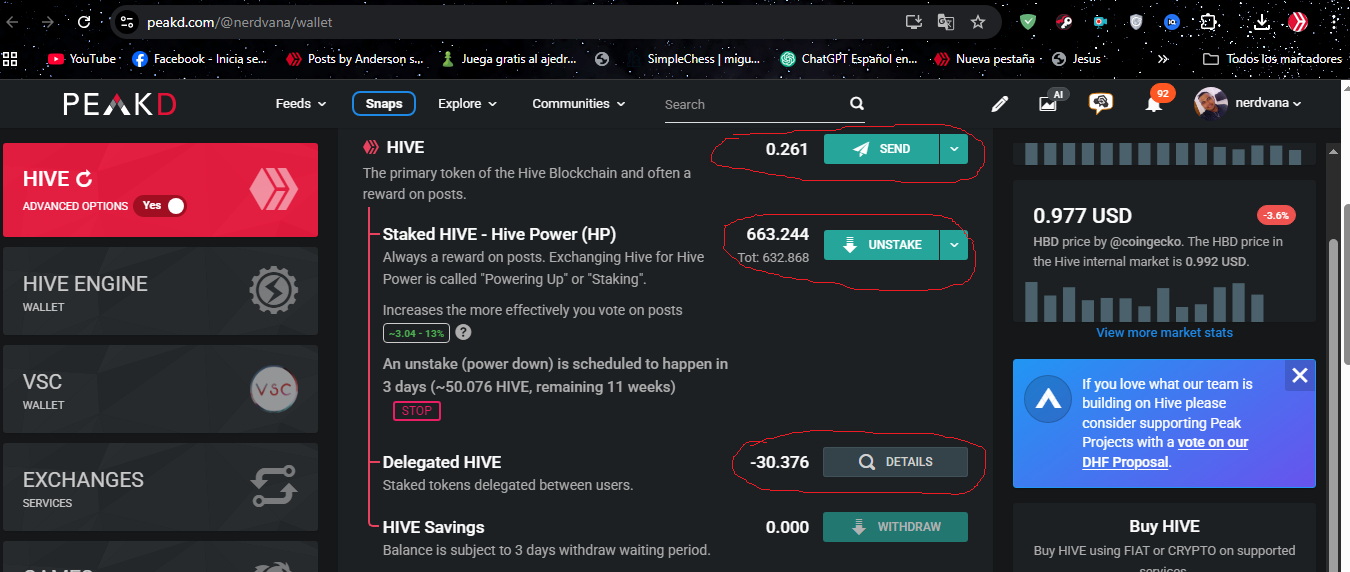Open Juega gratis al ajedrez bookmark
Image resolution: width=1350 pixels, height=572 pixels.
point(509,59)
